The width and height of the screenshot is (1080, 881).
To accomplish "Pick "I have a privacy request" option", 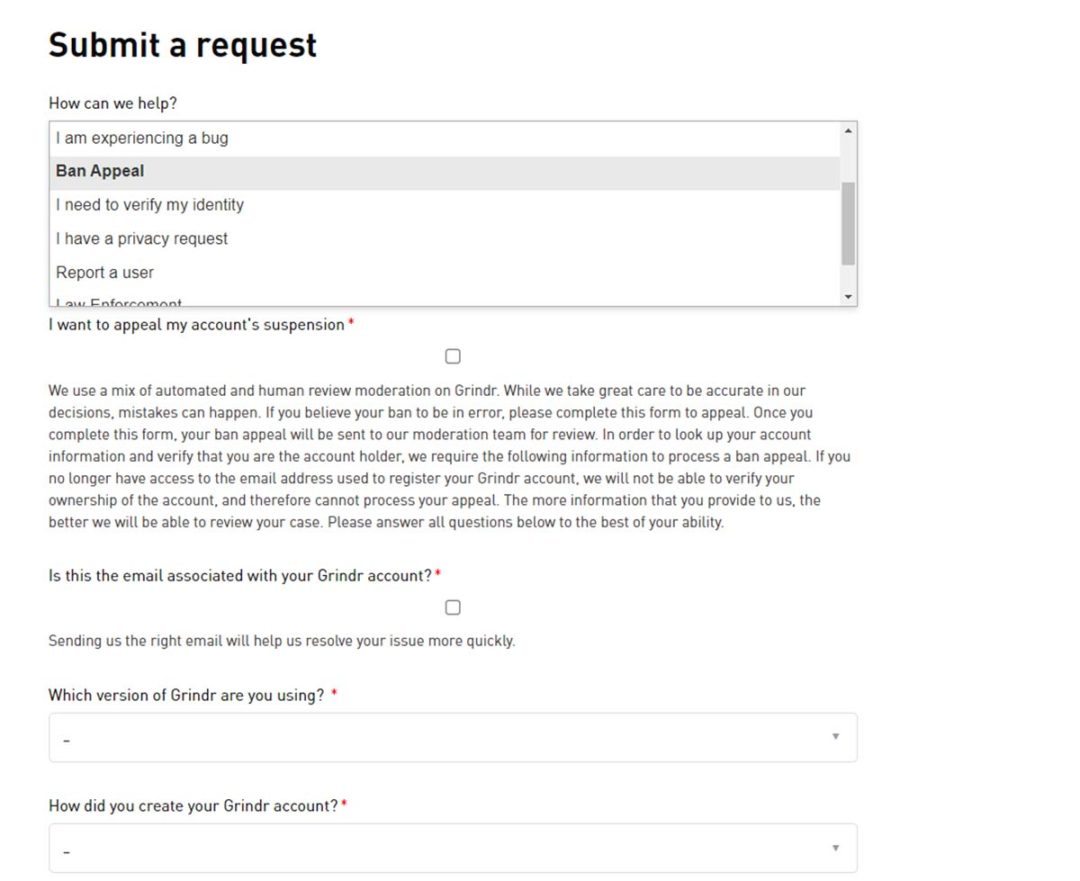I will point(142,239).
